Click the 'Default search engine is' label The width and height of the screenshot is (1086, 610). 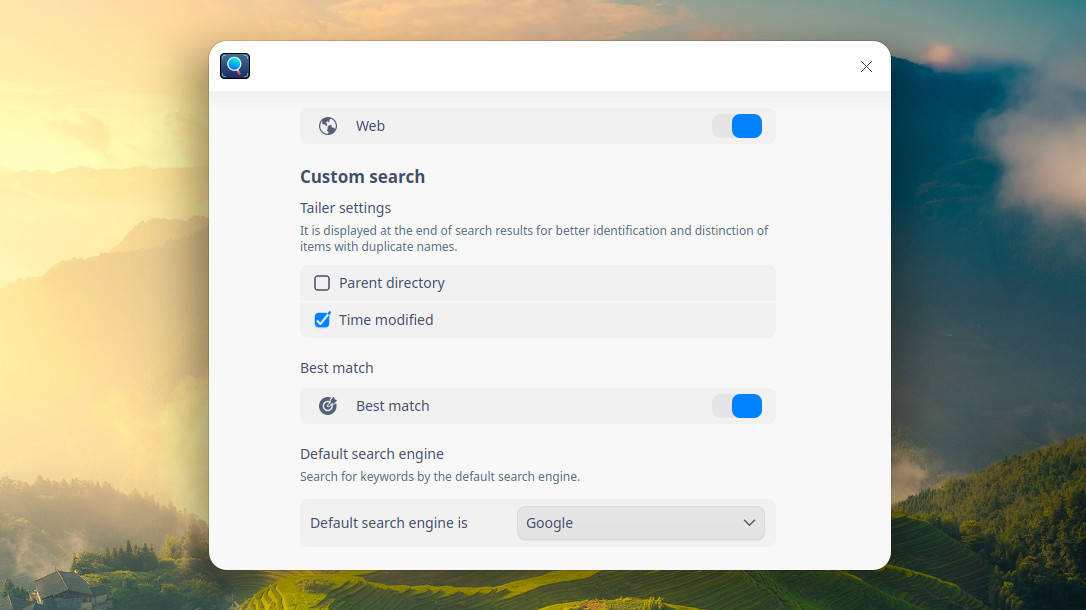(x=389, y=523)
